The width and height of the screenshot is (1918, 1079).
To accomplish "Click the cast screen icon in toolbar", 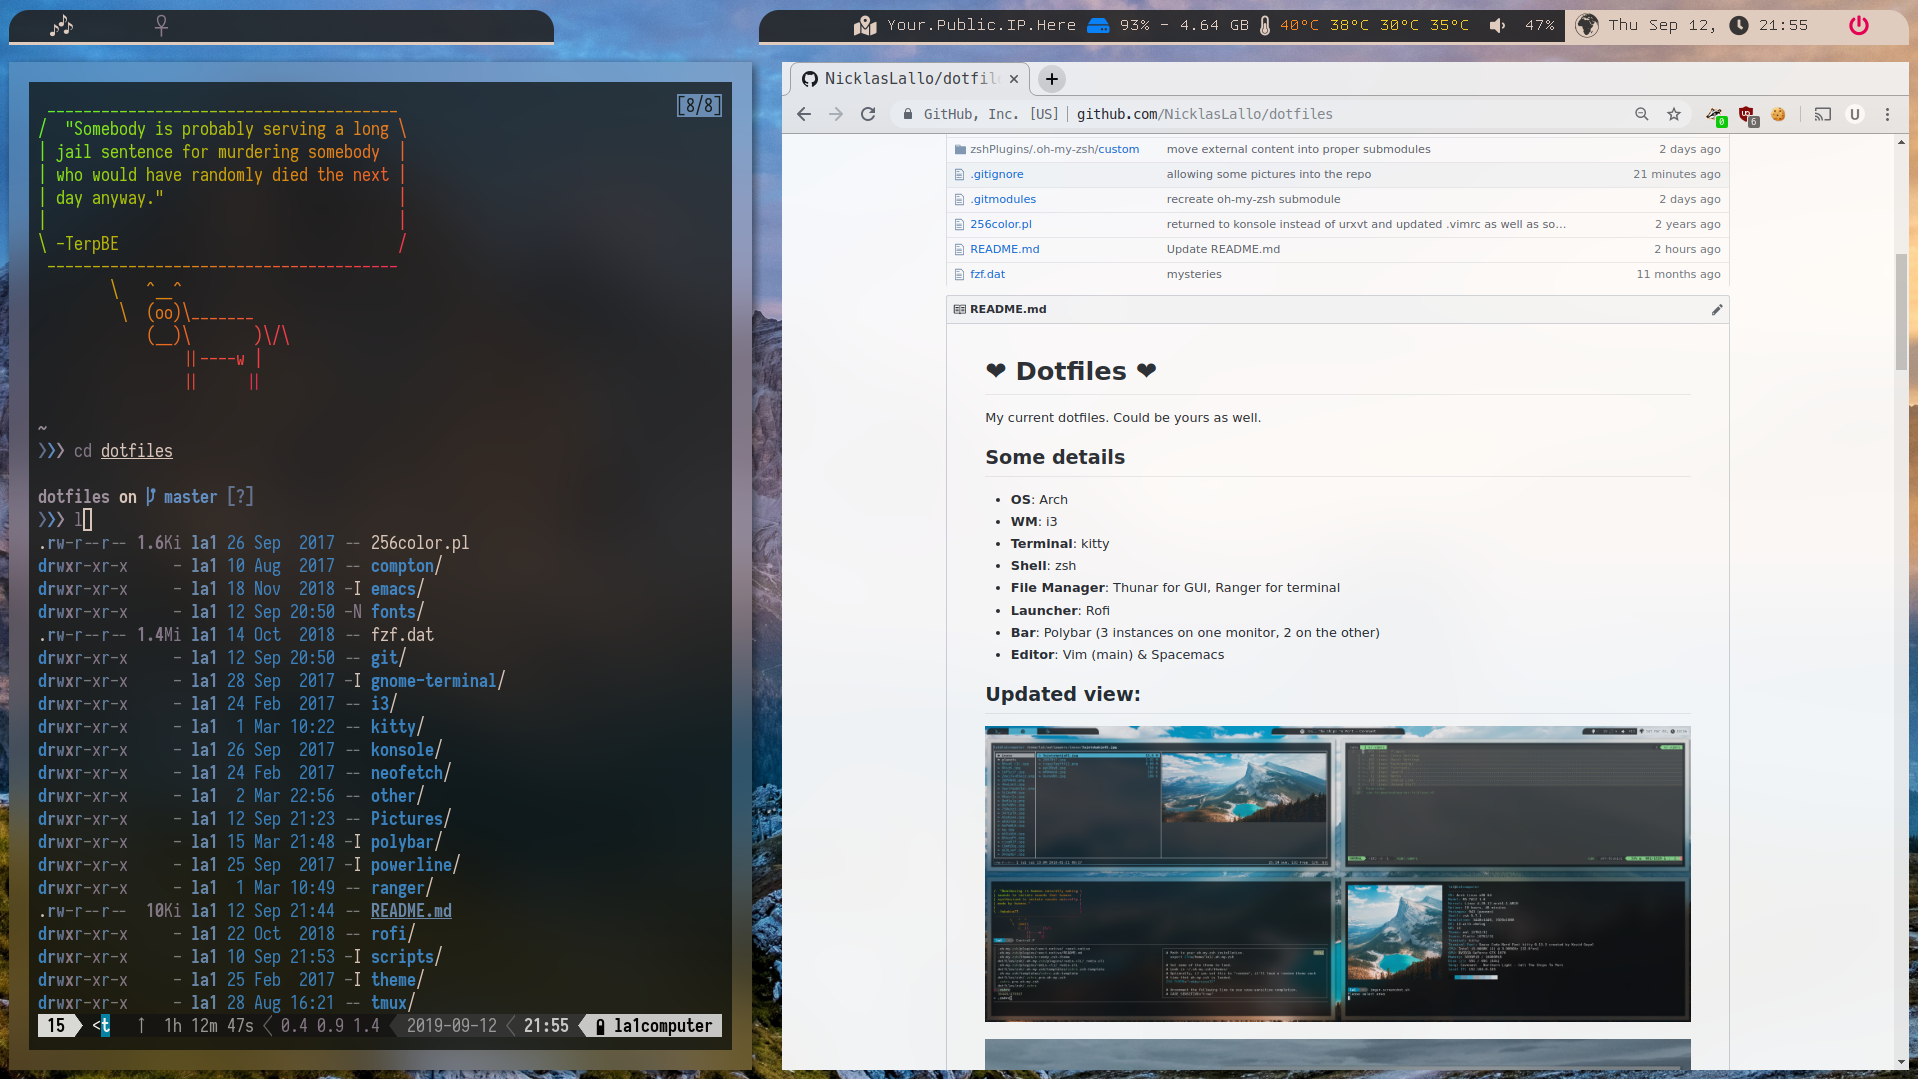I will point(1823,114).
